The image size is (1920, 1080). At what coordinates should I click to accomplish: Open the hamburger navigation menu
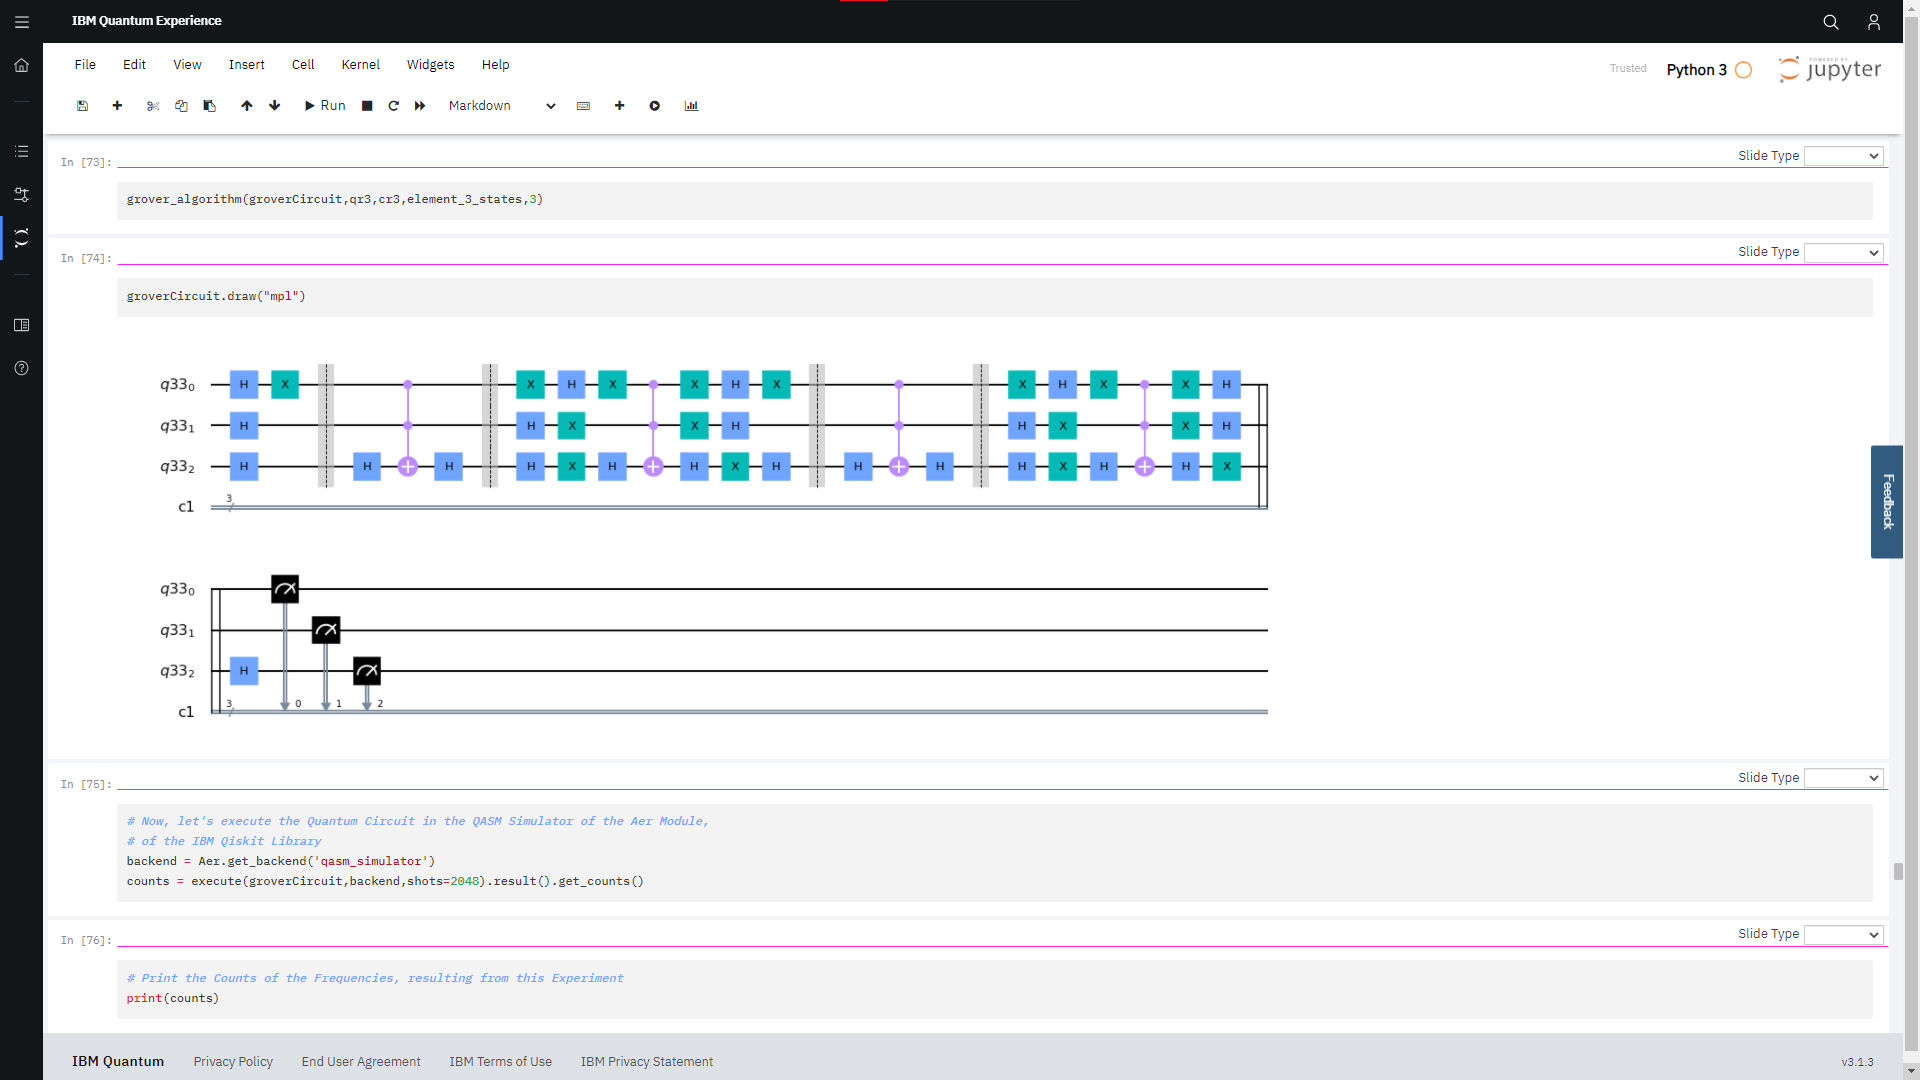[22, 22]
